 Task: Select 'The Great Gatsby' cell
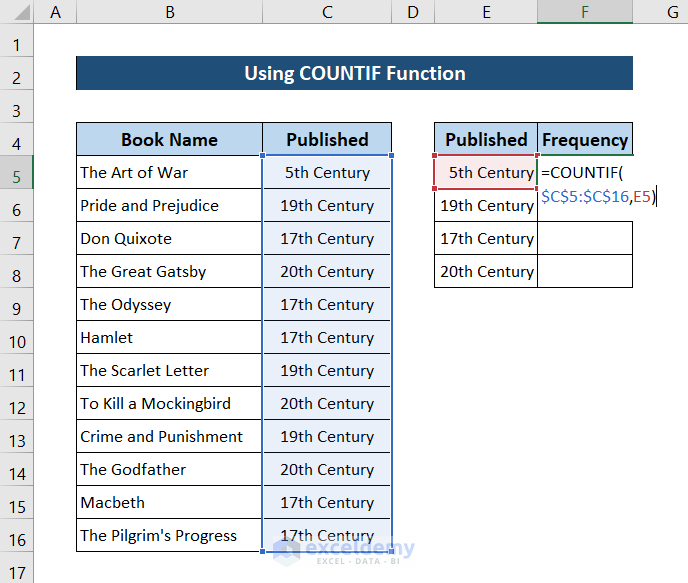pos(170,271)
